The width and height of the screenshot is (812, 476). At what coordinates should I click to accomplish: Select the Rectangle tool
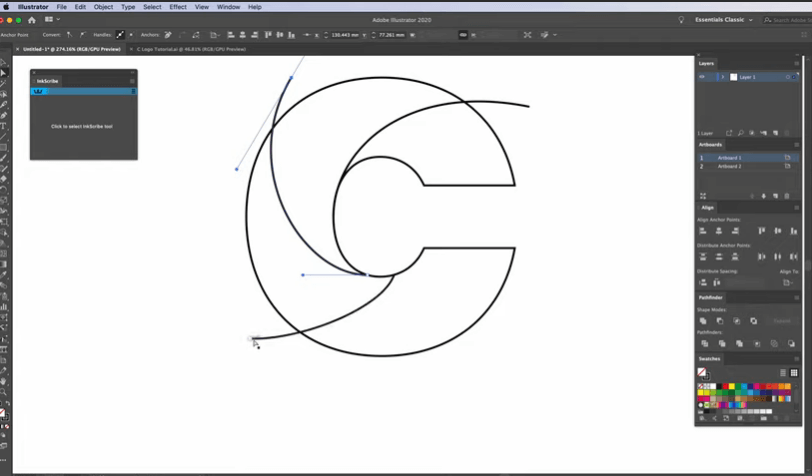(3, 147)
